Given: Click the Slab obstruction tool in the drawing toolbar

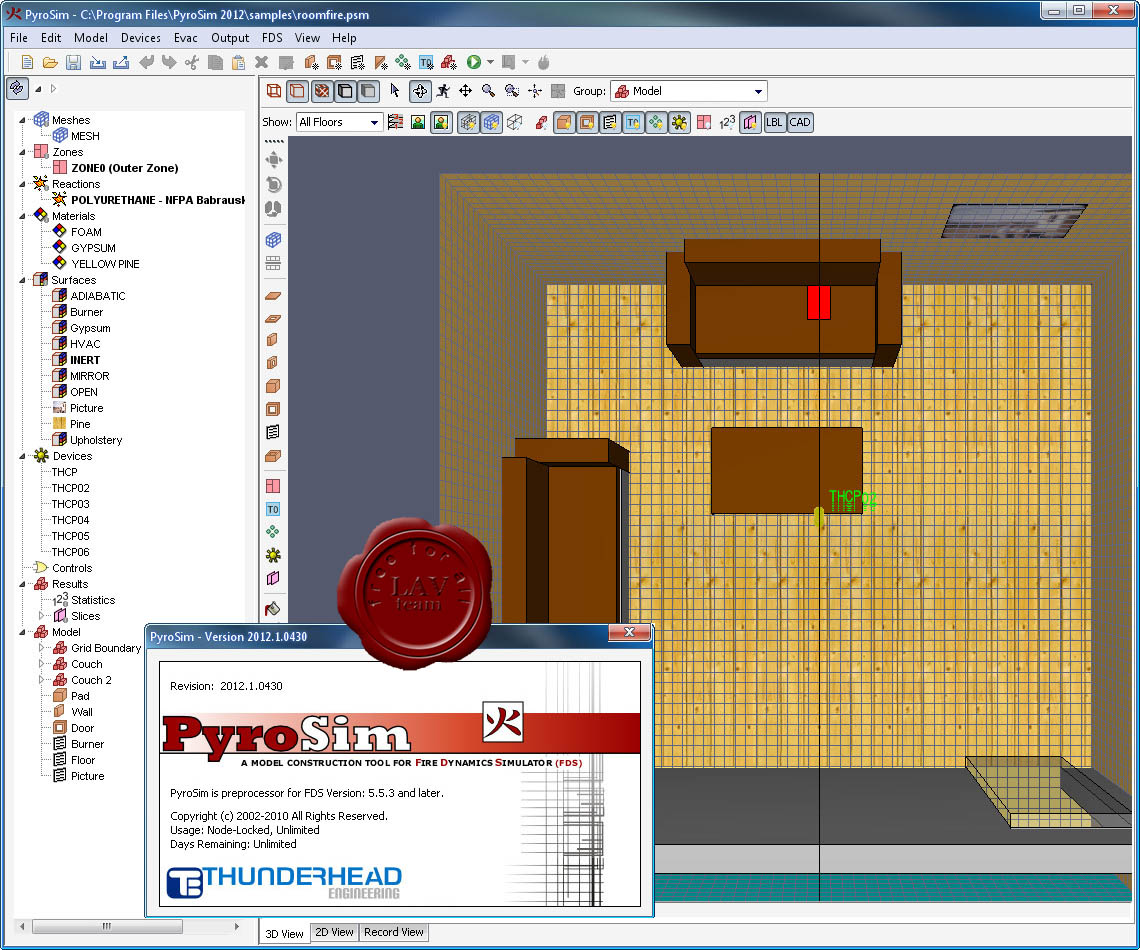Looking at the screenshot, I should (x=273, y=296).
